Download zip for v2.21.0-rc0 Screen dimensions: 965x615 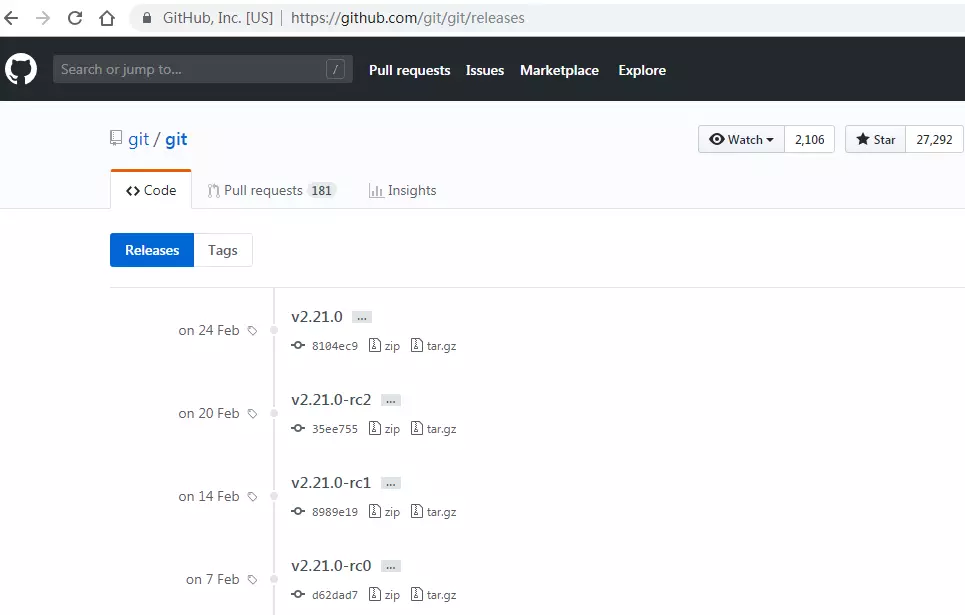(384, 595)
